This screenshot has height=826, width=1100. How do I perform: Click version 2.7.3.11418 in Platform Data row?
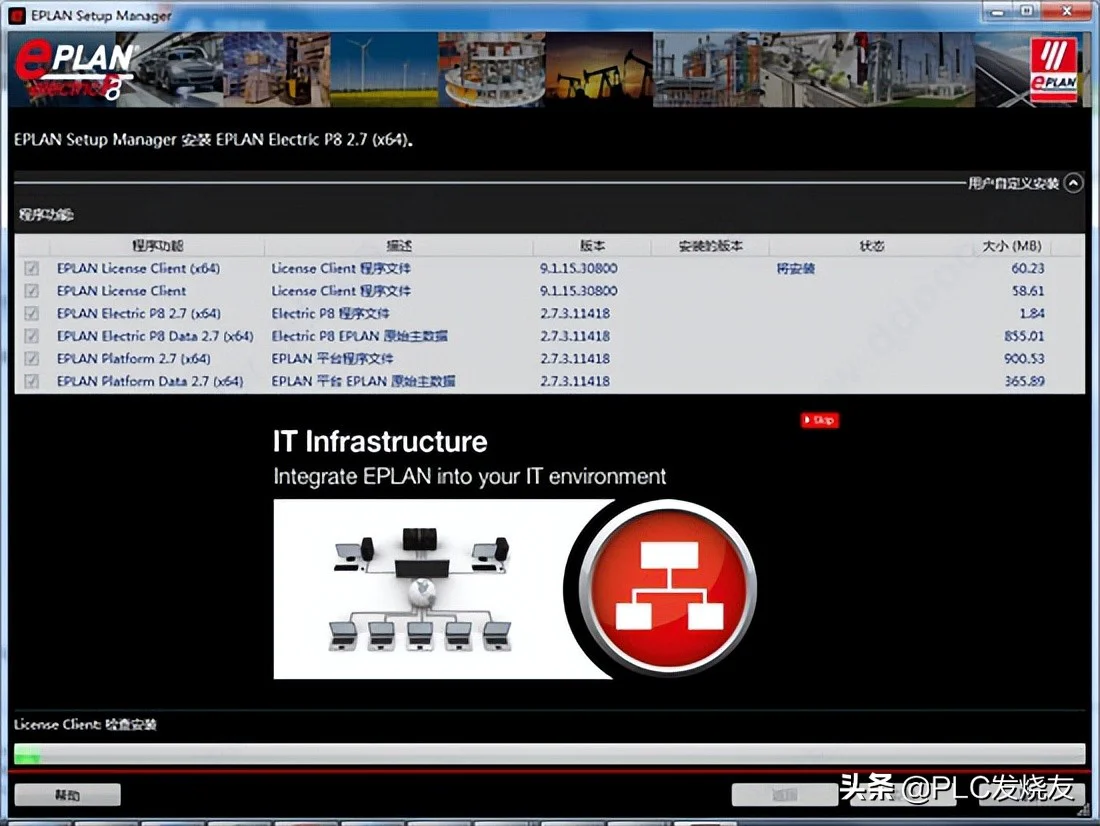pos(575,381)
